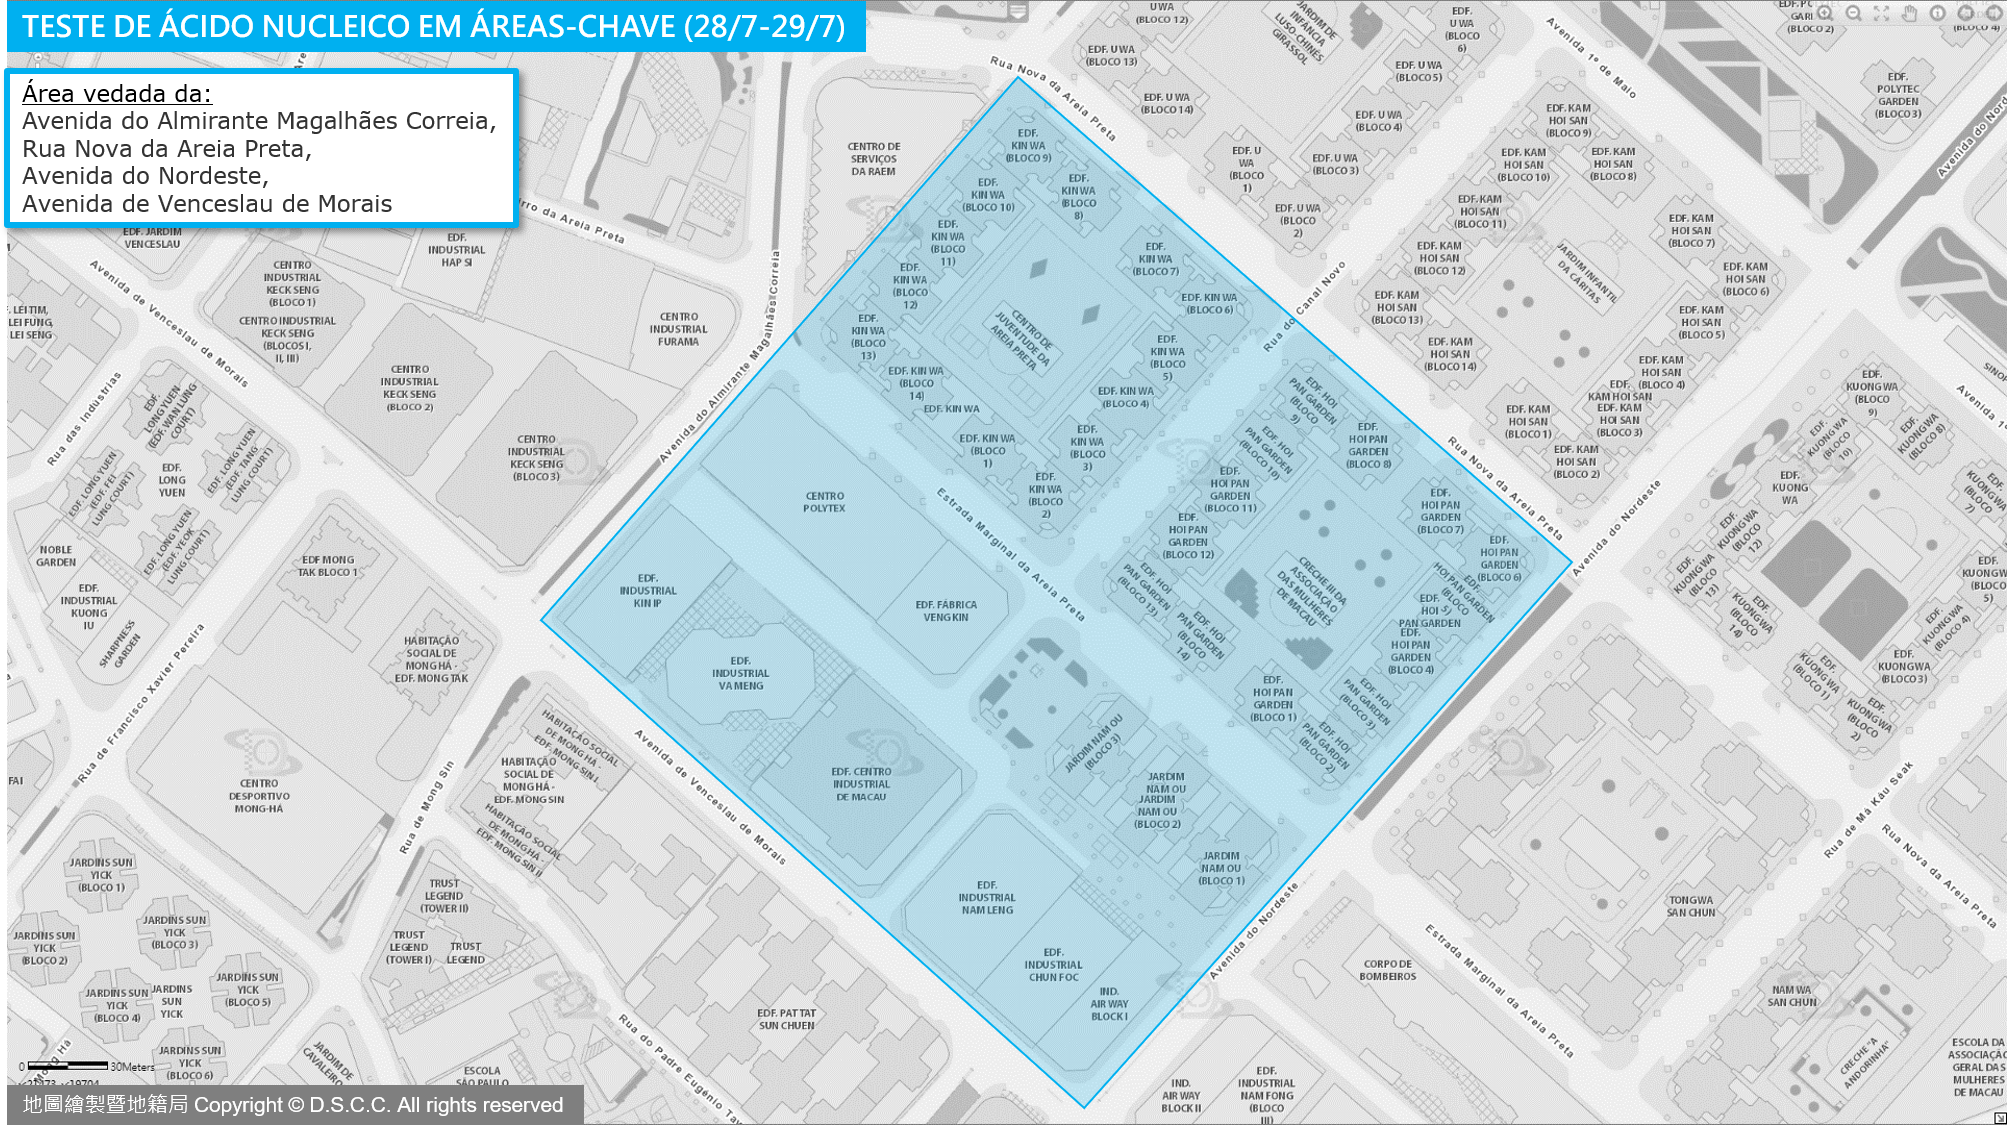Click the Centro Polytex building label

click(824, 502)
